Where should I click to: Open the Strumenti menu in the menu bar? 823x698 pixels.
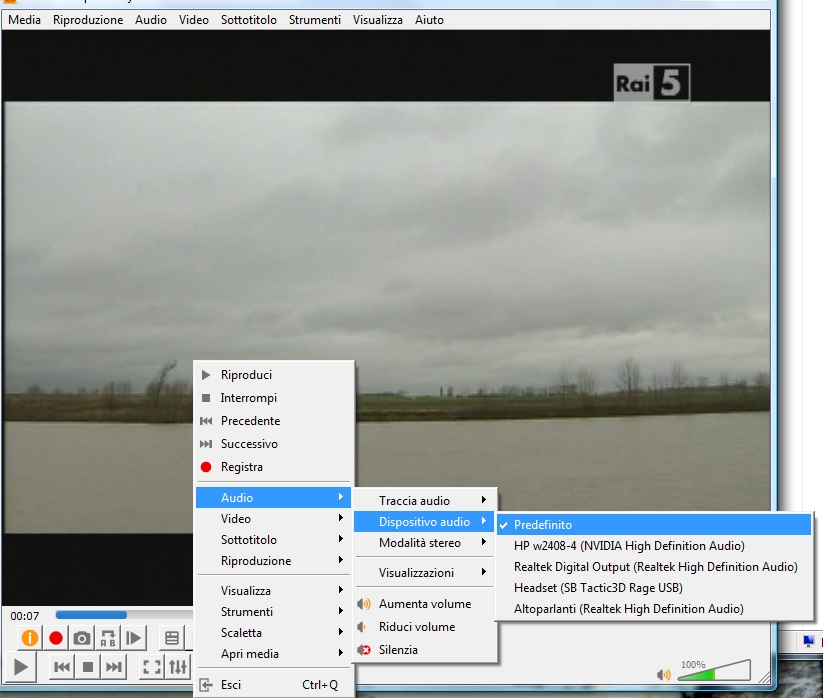[314, 20]
